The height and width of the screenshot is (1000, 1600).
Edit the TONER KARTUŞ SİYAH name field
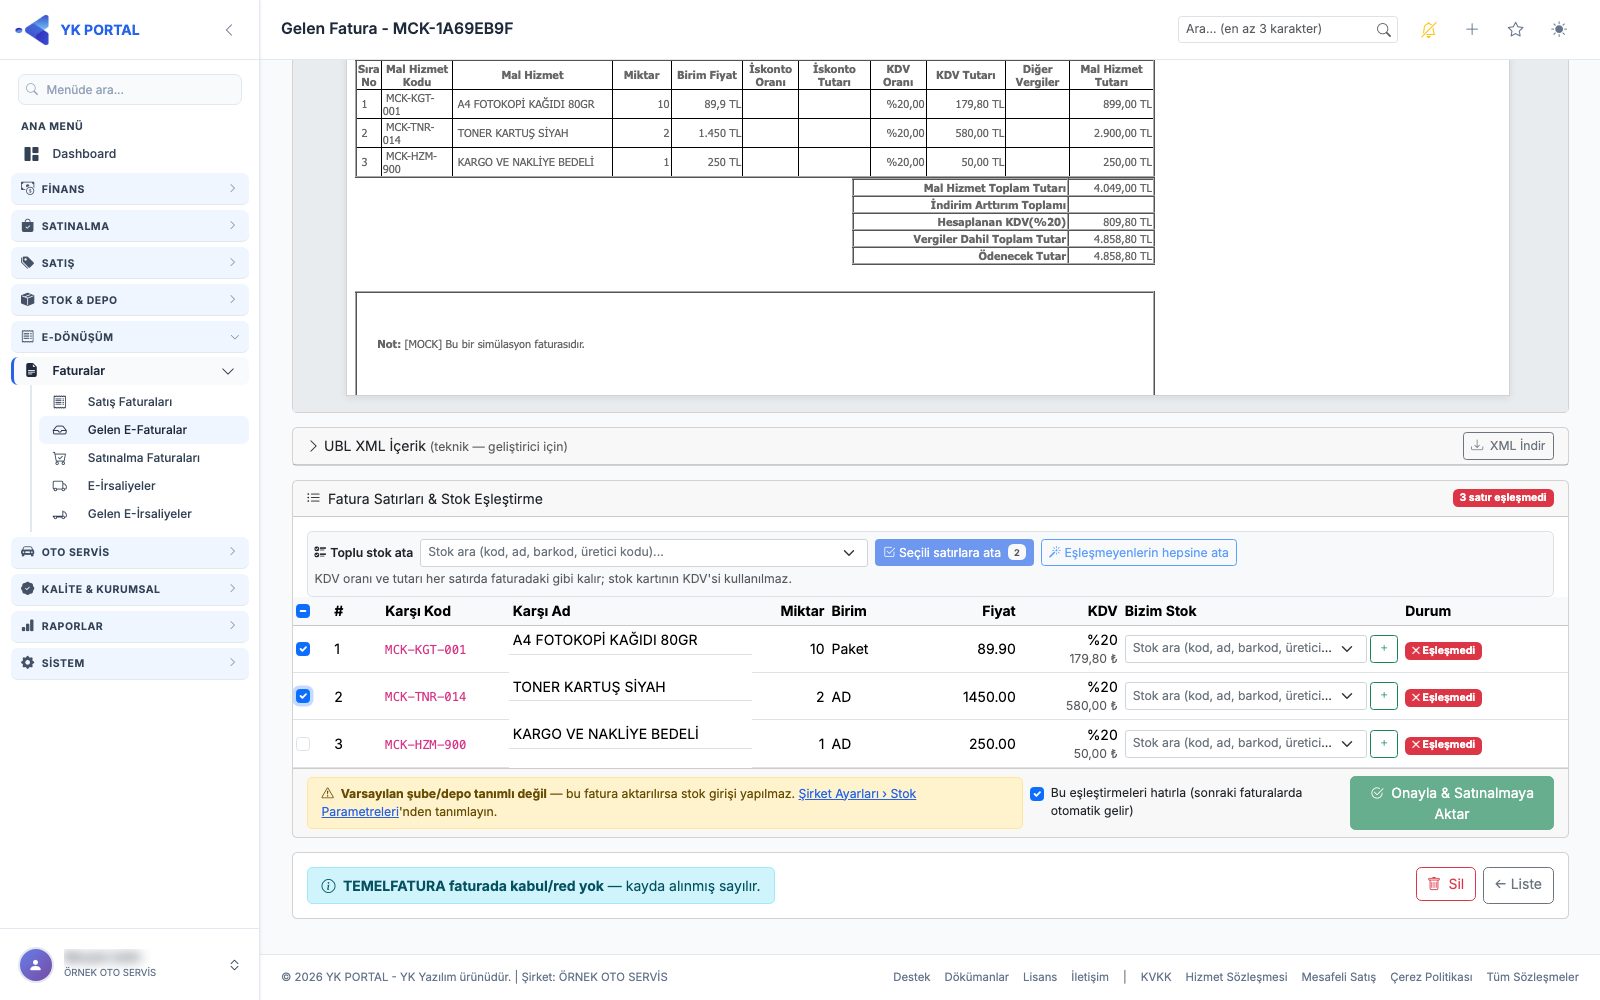[630, 687]
